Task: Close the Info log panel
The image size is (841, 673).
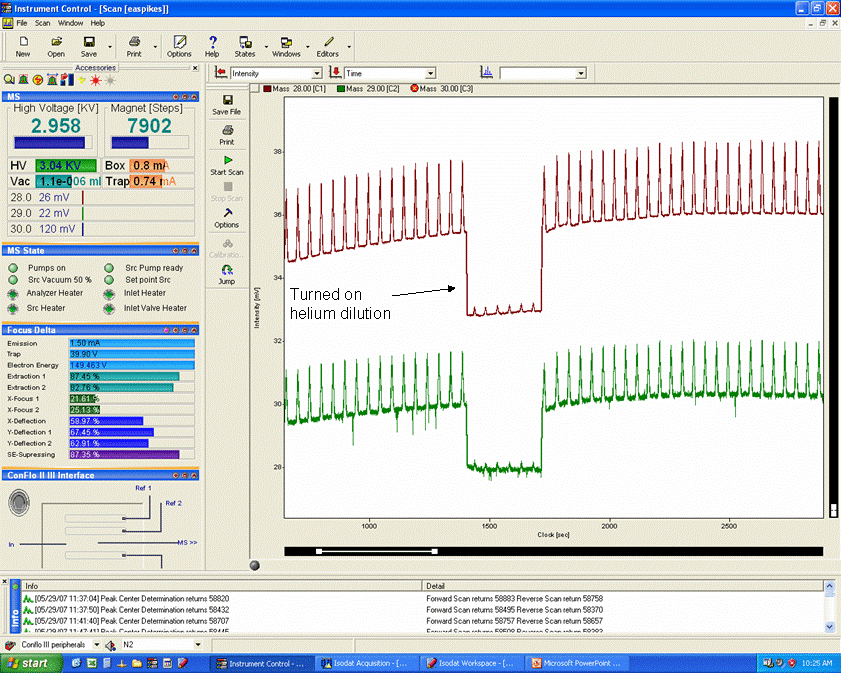Action: (x=4, y=582)
